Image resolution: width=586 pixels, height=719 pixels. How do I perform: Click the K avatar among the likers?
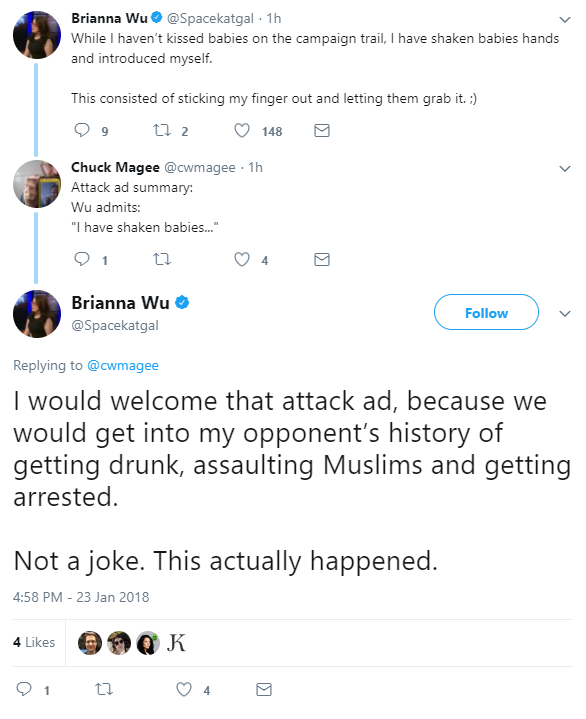pos(177,642)
